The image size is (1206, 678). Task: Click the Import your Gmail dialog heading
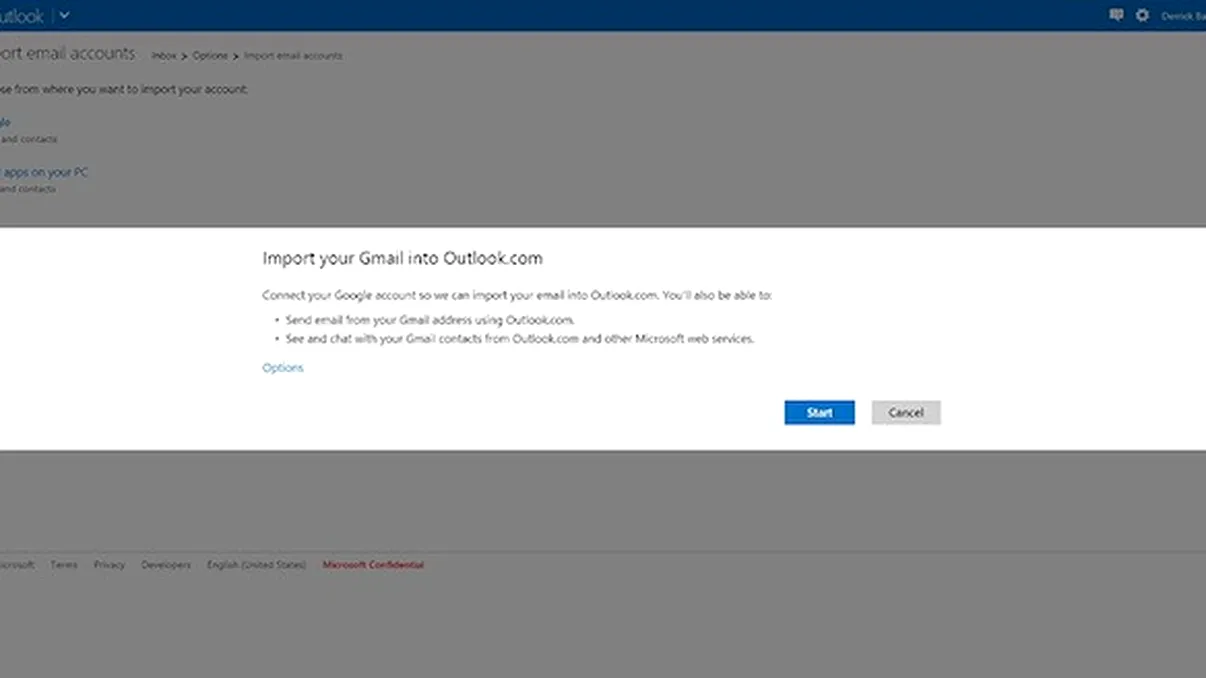coord(402,257)
